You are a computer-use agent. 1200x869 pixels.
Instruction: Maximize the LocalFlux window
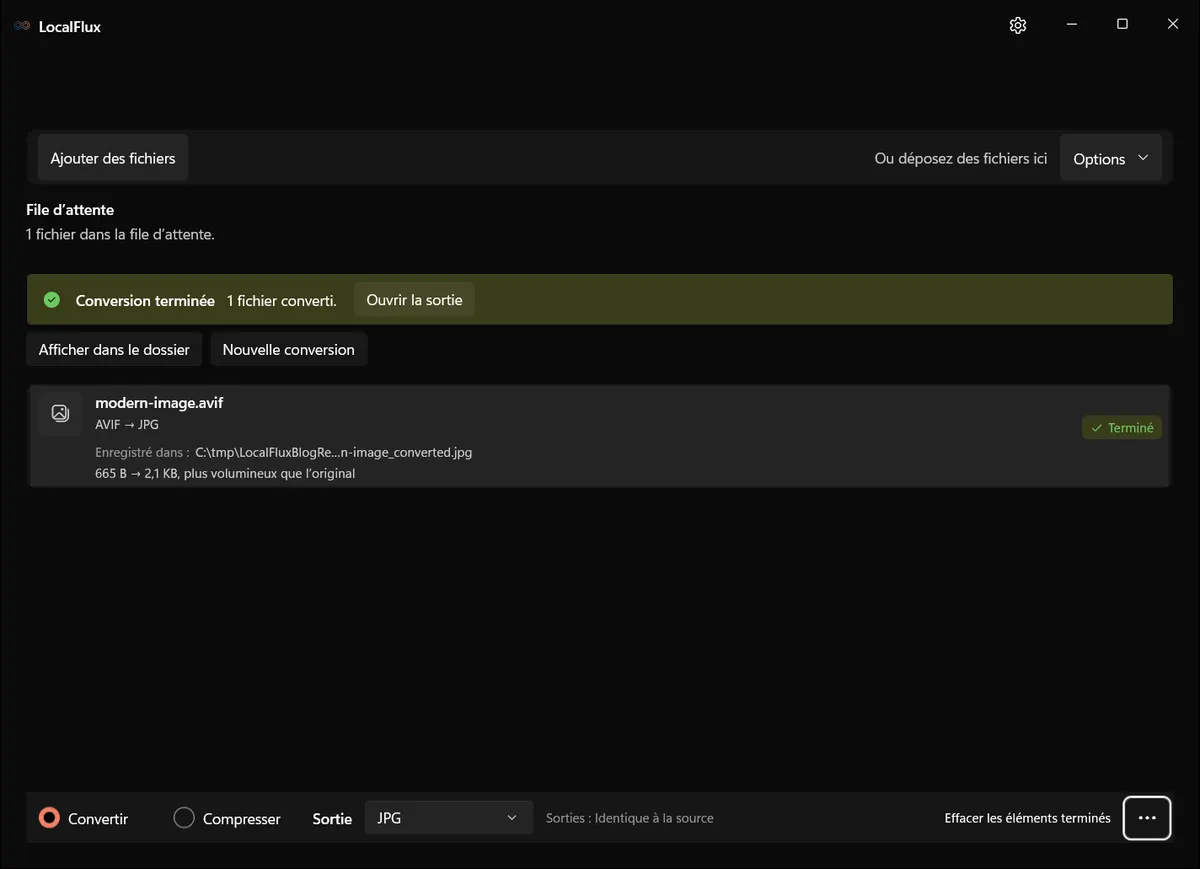1122,25
